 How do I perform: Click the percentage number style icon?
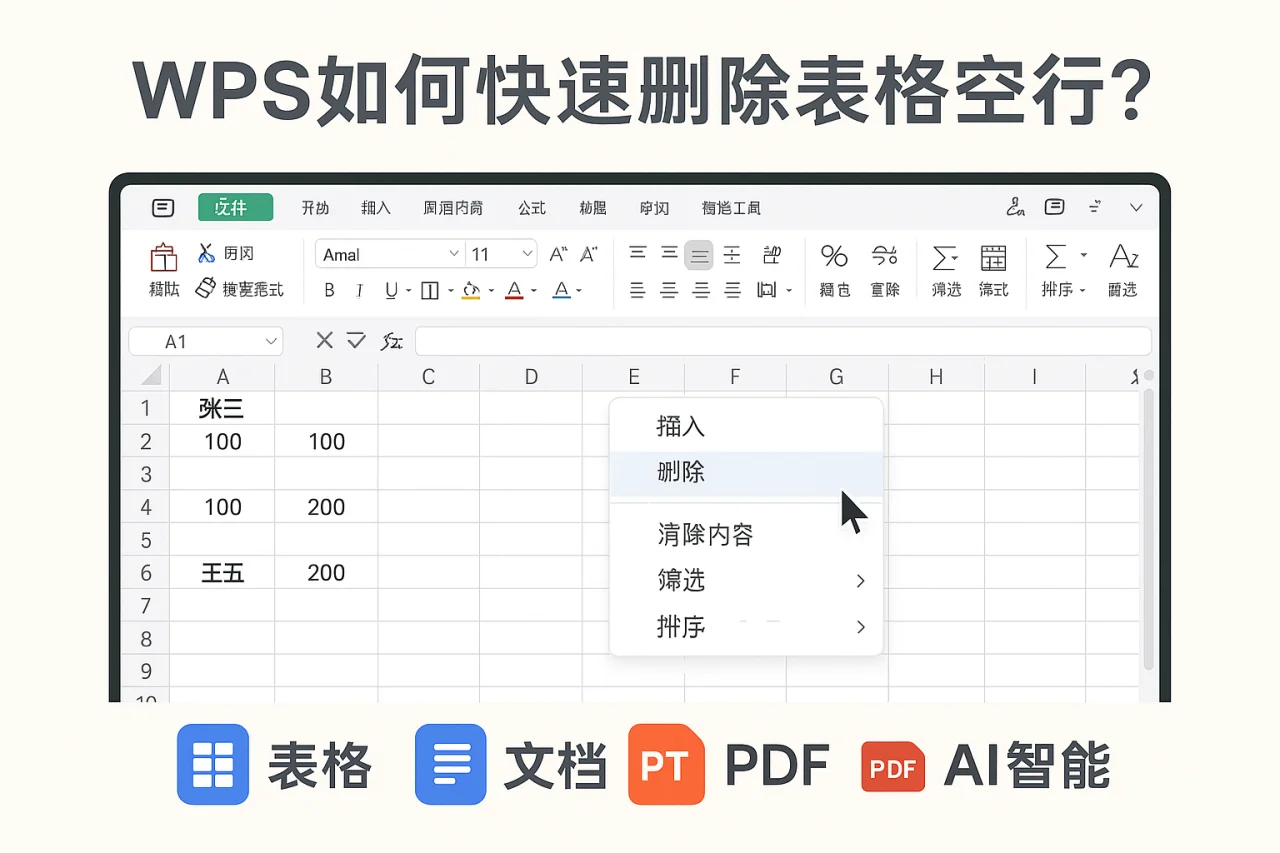tap(834, 256)
